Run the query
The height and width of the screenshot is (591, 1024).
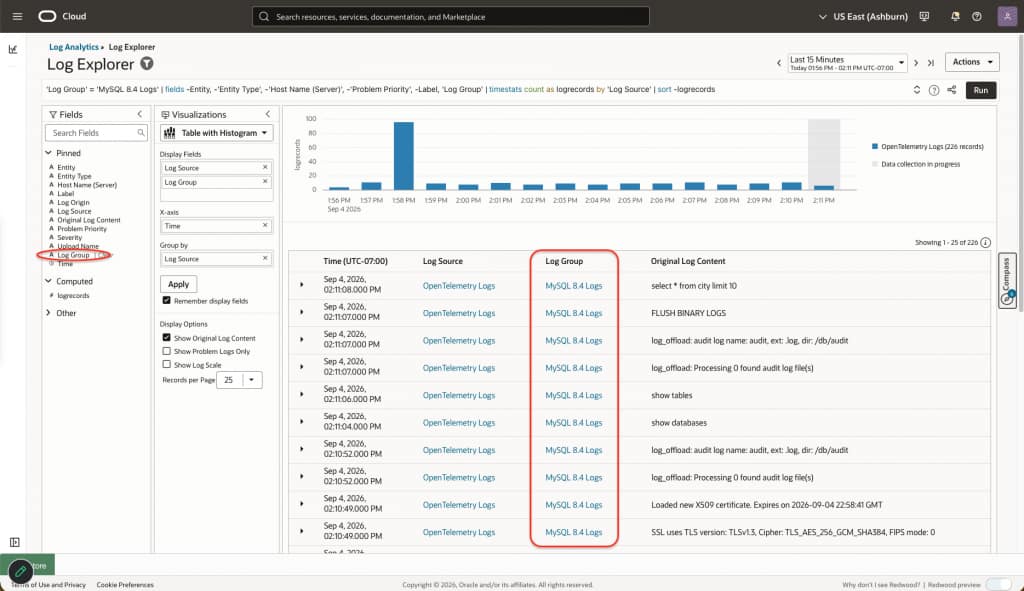980,90
